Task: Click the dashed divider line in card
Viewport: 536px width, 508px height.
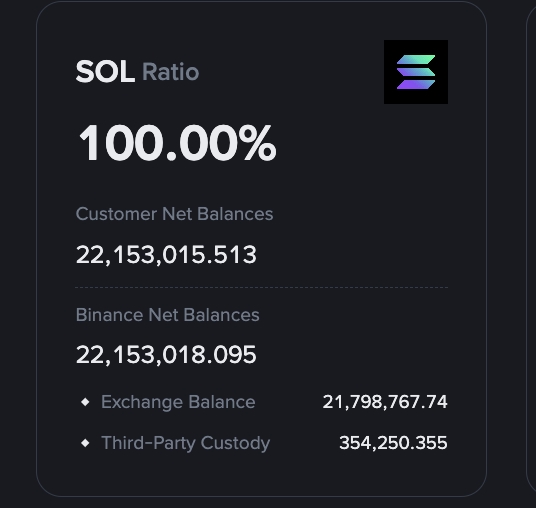Action: 262,288
